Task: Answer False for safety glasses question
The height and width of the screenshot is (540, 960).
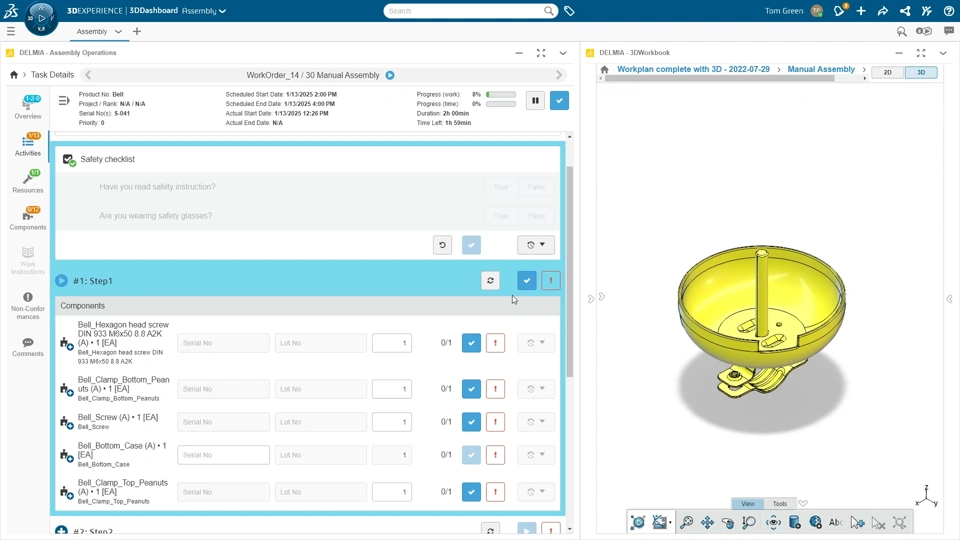Action: point(536,216)
